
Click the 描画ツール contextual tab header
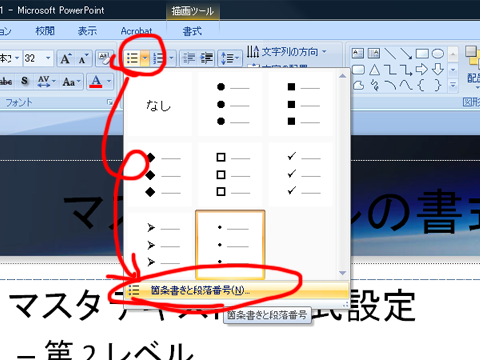(193, 11)
